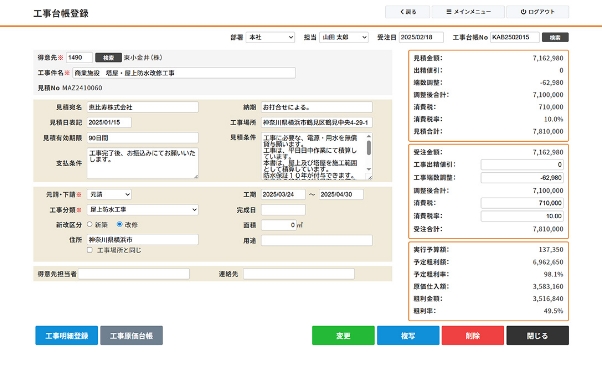Click the 工期 start date field
602x376 pixels.
(x=283, y=195)
